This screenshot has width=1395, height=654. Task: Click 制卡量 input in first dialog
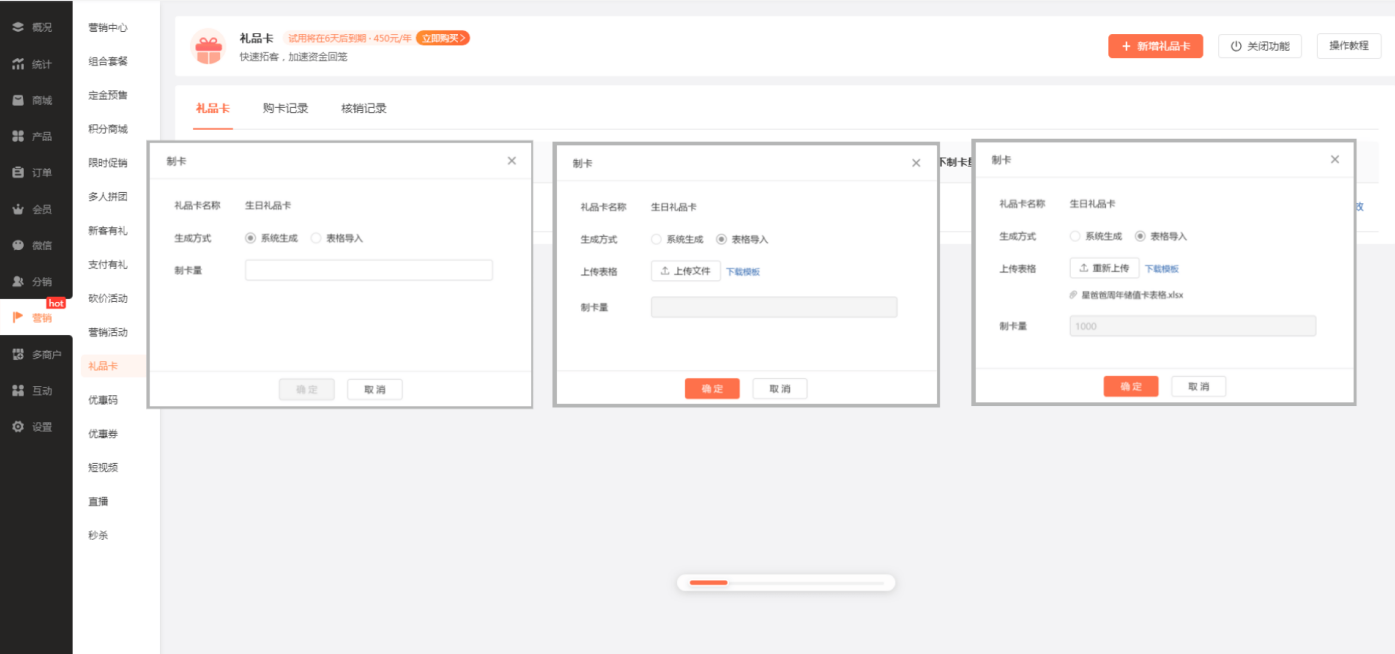click(369, 270)
